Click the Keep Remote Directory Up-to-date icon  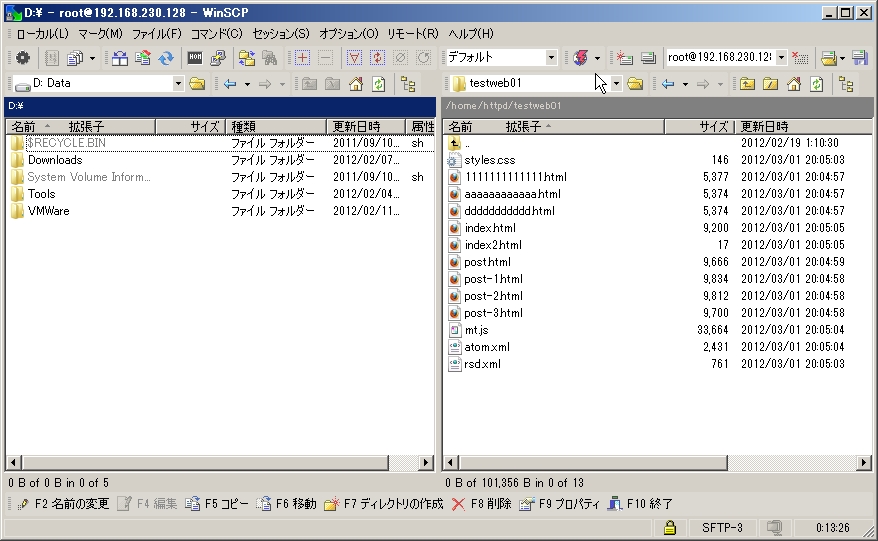166,57
